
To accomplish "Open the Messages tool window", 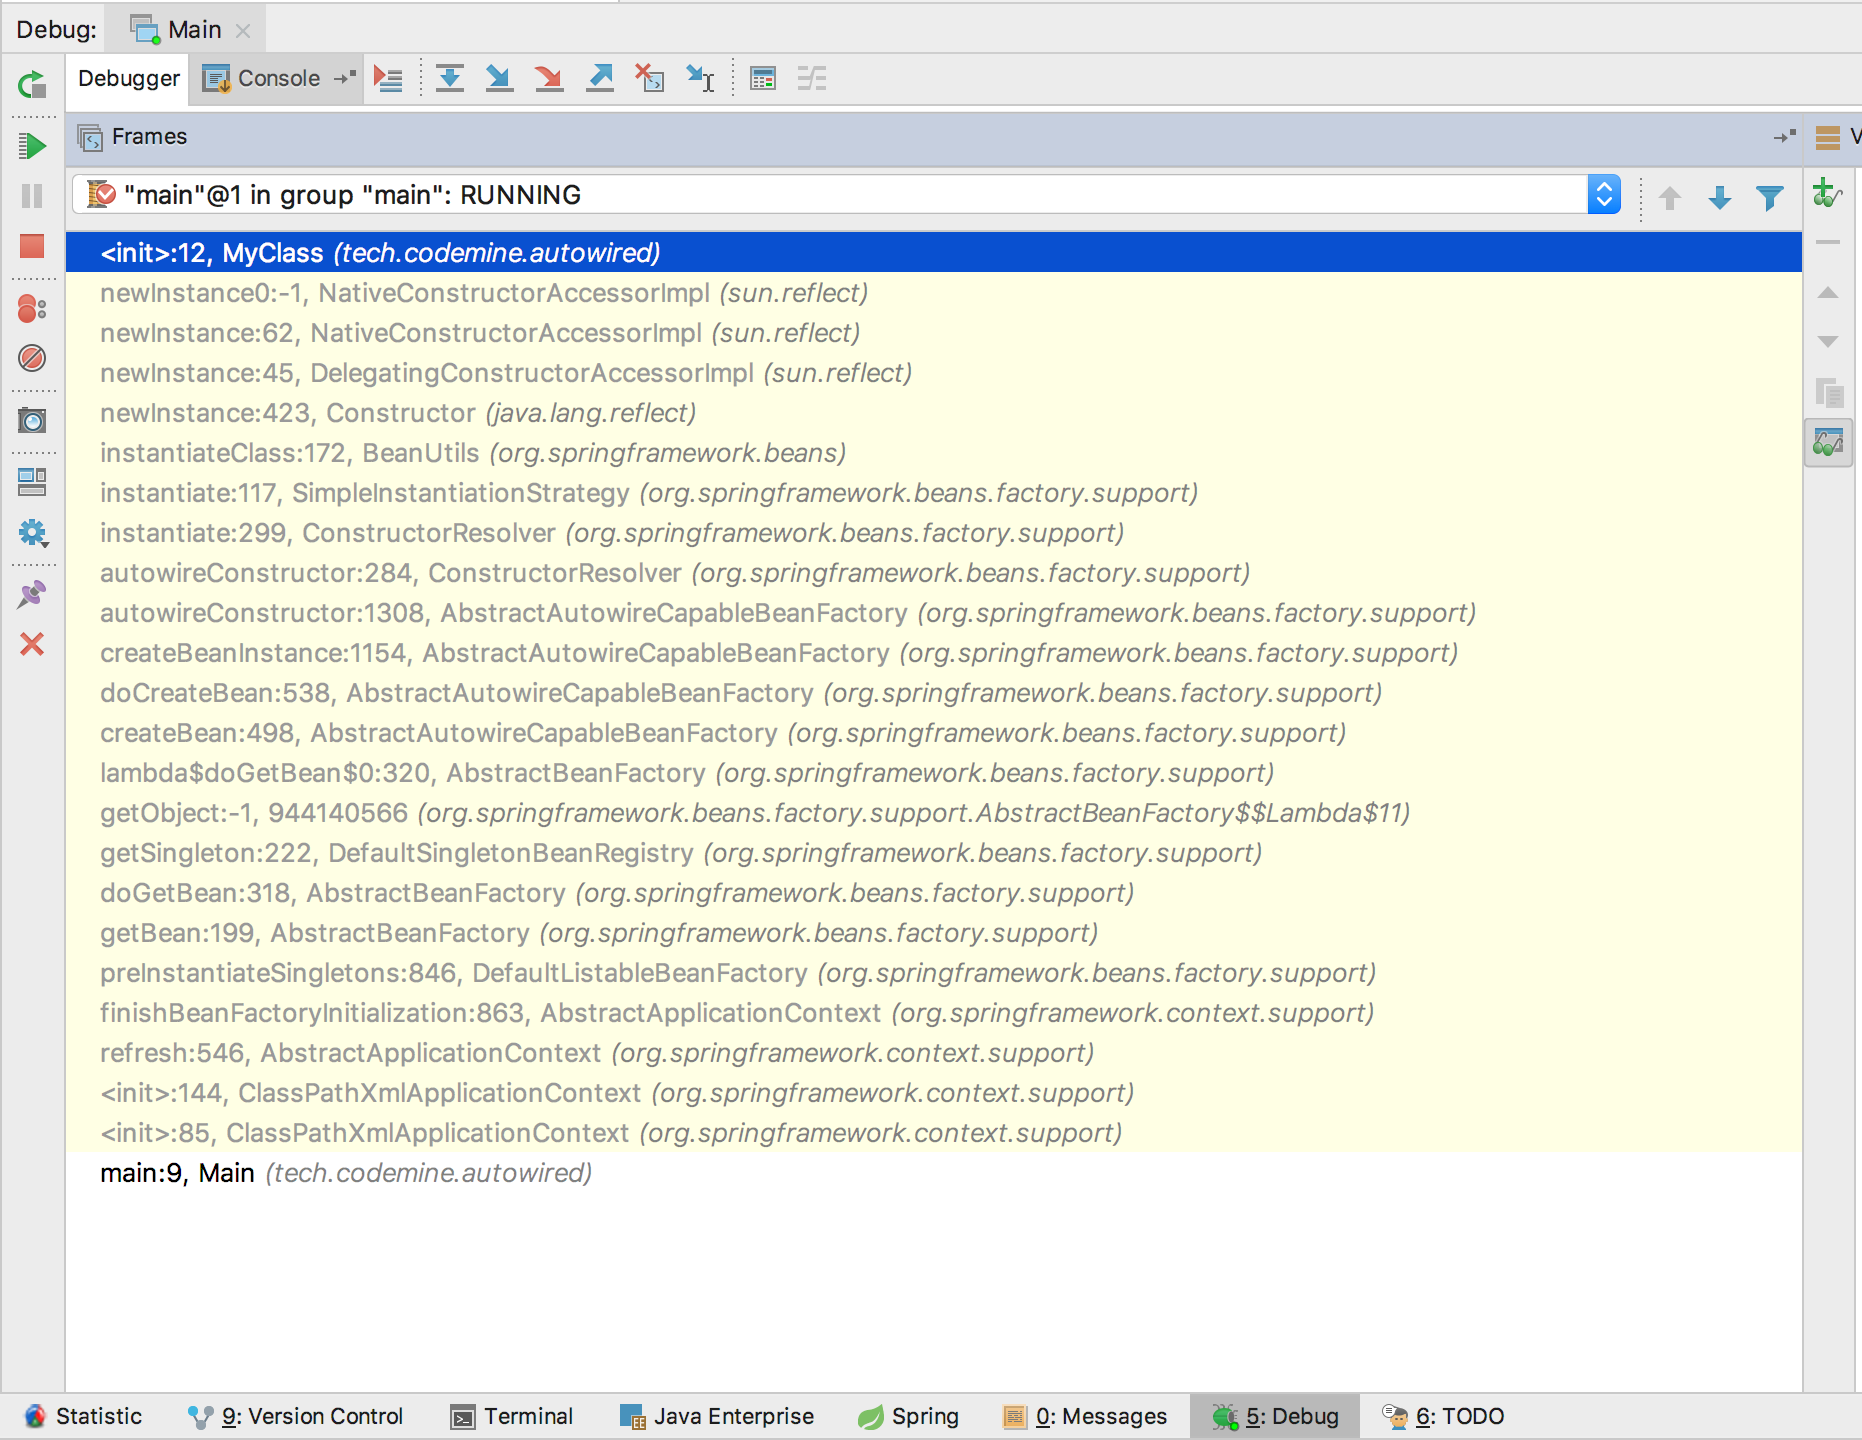I will 1085,1416.
